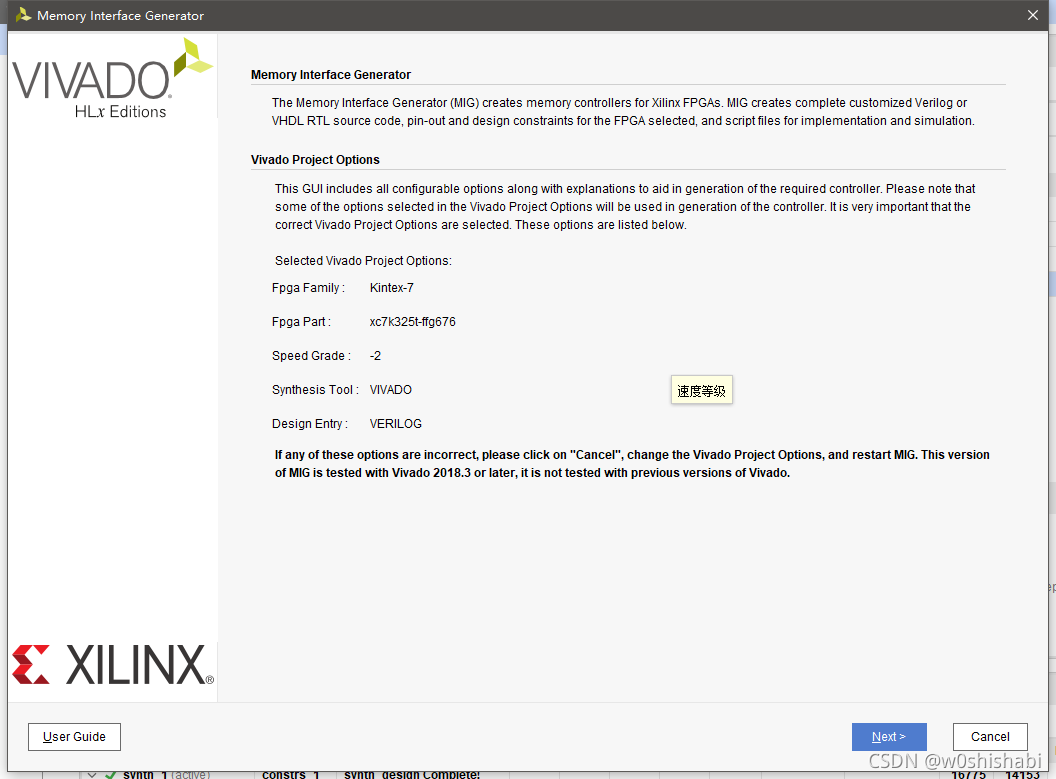This screenshot has height=779, width=1056.
Task: Select the xc7k325t-ffg676 part value
Action: coord(412,322)
